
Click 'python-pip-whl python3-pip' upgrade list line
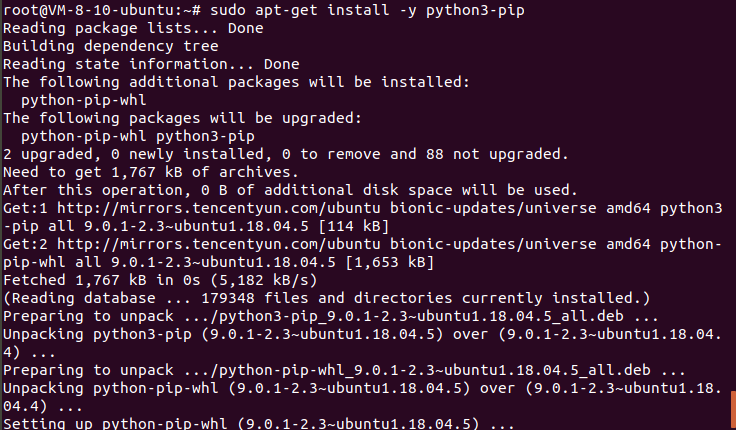tap(138, 136)
